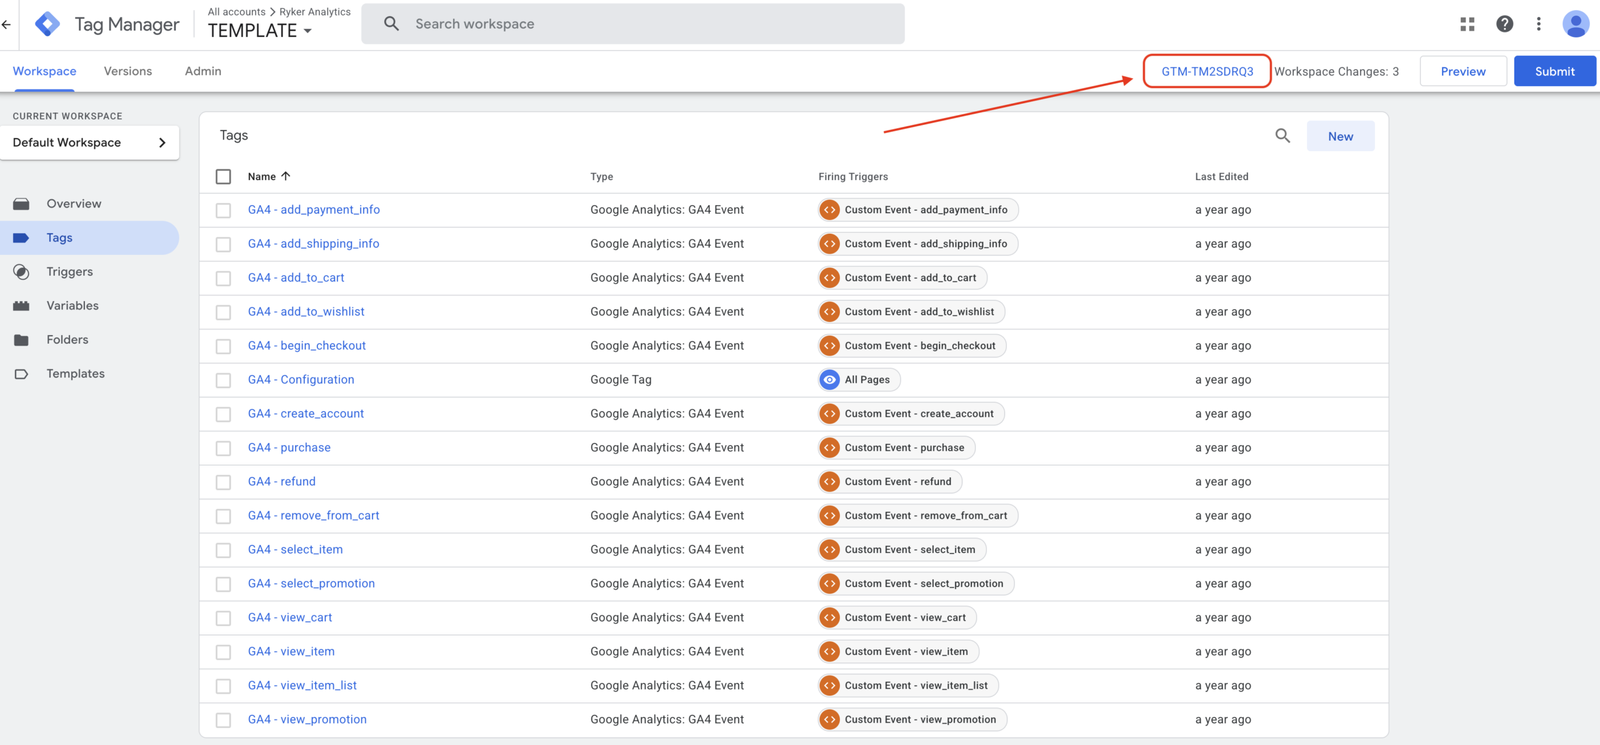
Task: Select the GA4 - Configuration row checkbox
Action: point(223,380)
